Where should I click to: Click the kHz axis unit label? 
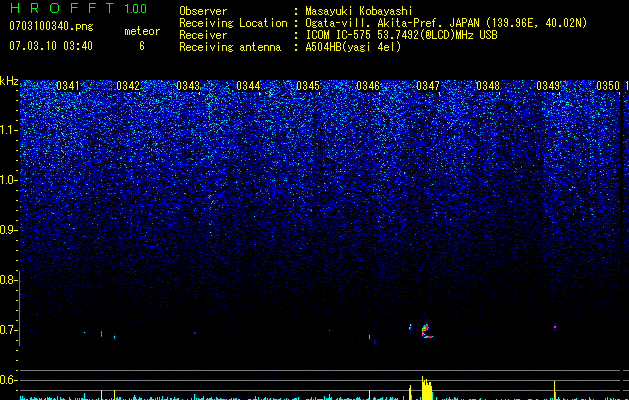tap(9, 81)
